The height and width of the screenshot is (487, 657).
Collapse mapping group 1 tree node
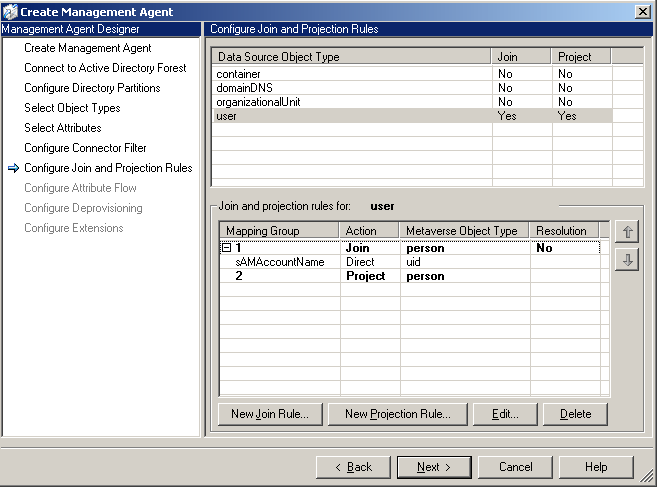point(226,248)
